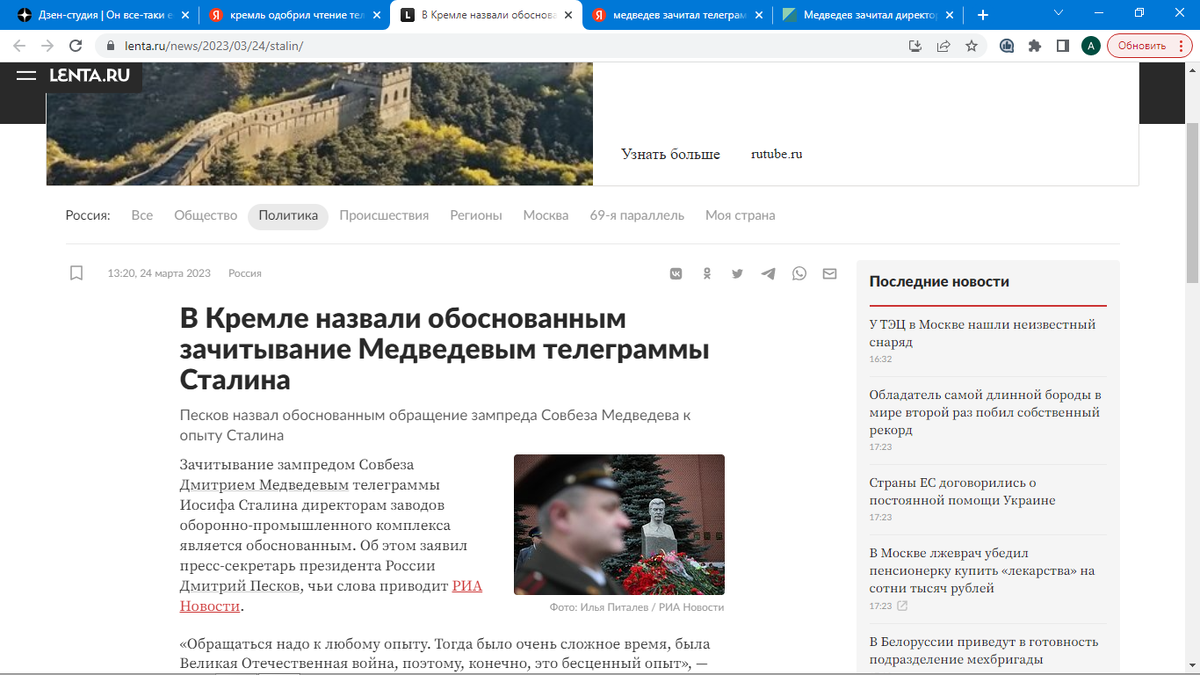Click the install/save page icon in address bar
1200x675 pixels.
(915, 46)
